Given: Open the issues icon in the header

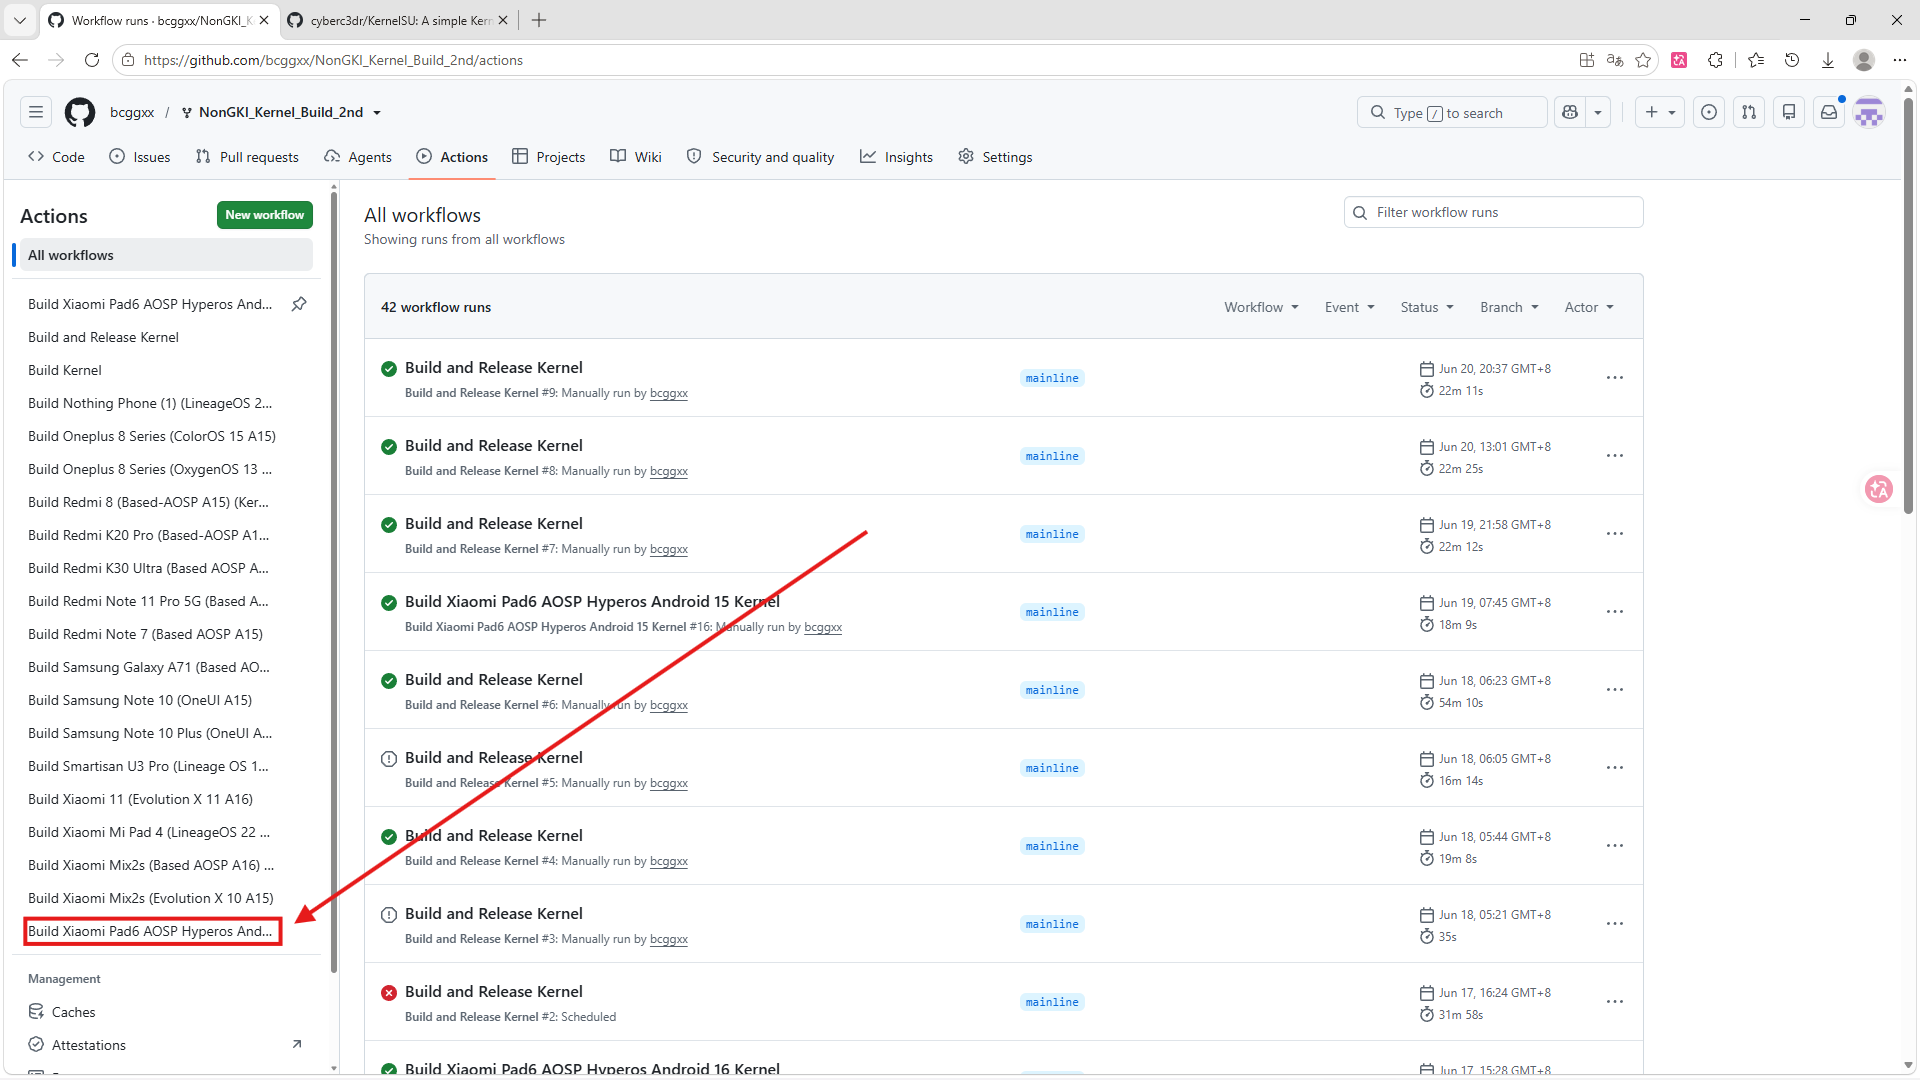Looking at the screenshot, I should 1709,112.
